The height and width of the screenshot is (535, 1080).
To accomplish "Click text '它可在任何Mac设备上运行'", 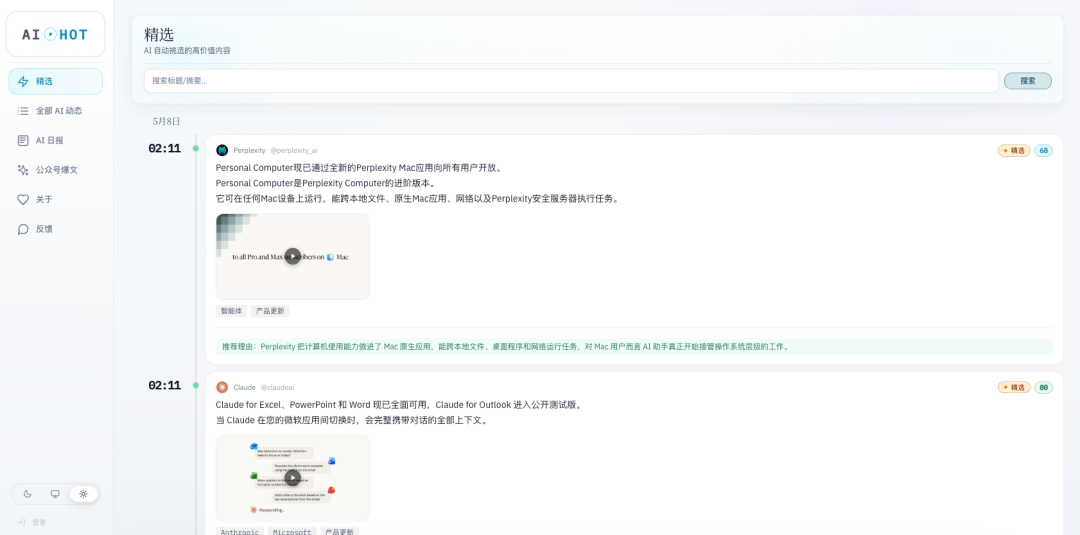I will coord(271,199).
